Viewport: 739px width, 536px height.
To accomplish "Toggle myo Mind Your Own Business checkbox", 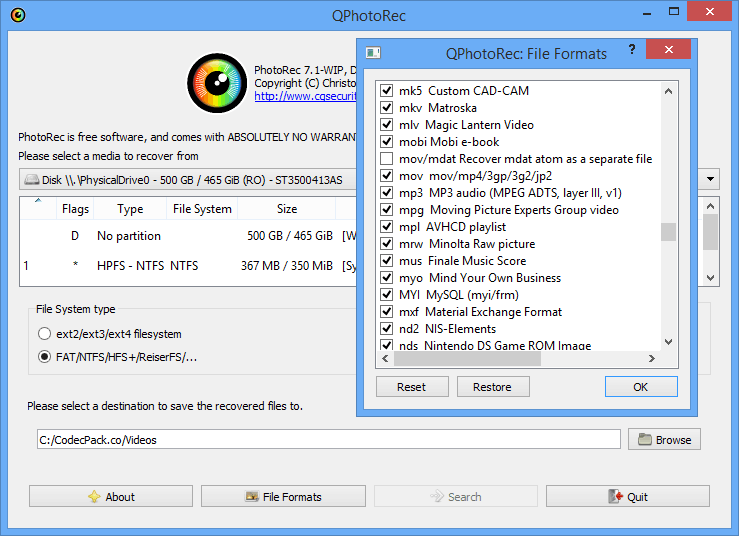I will pos(386,277).
